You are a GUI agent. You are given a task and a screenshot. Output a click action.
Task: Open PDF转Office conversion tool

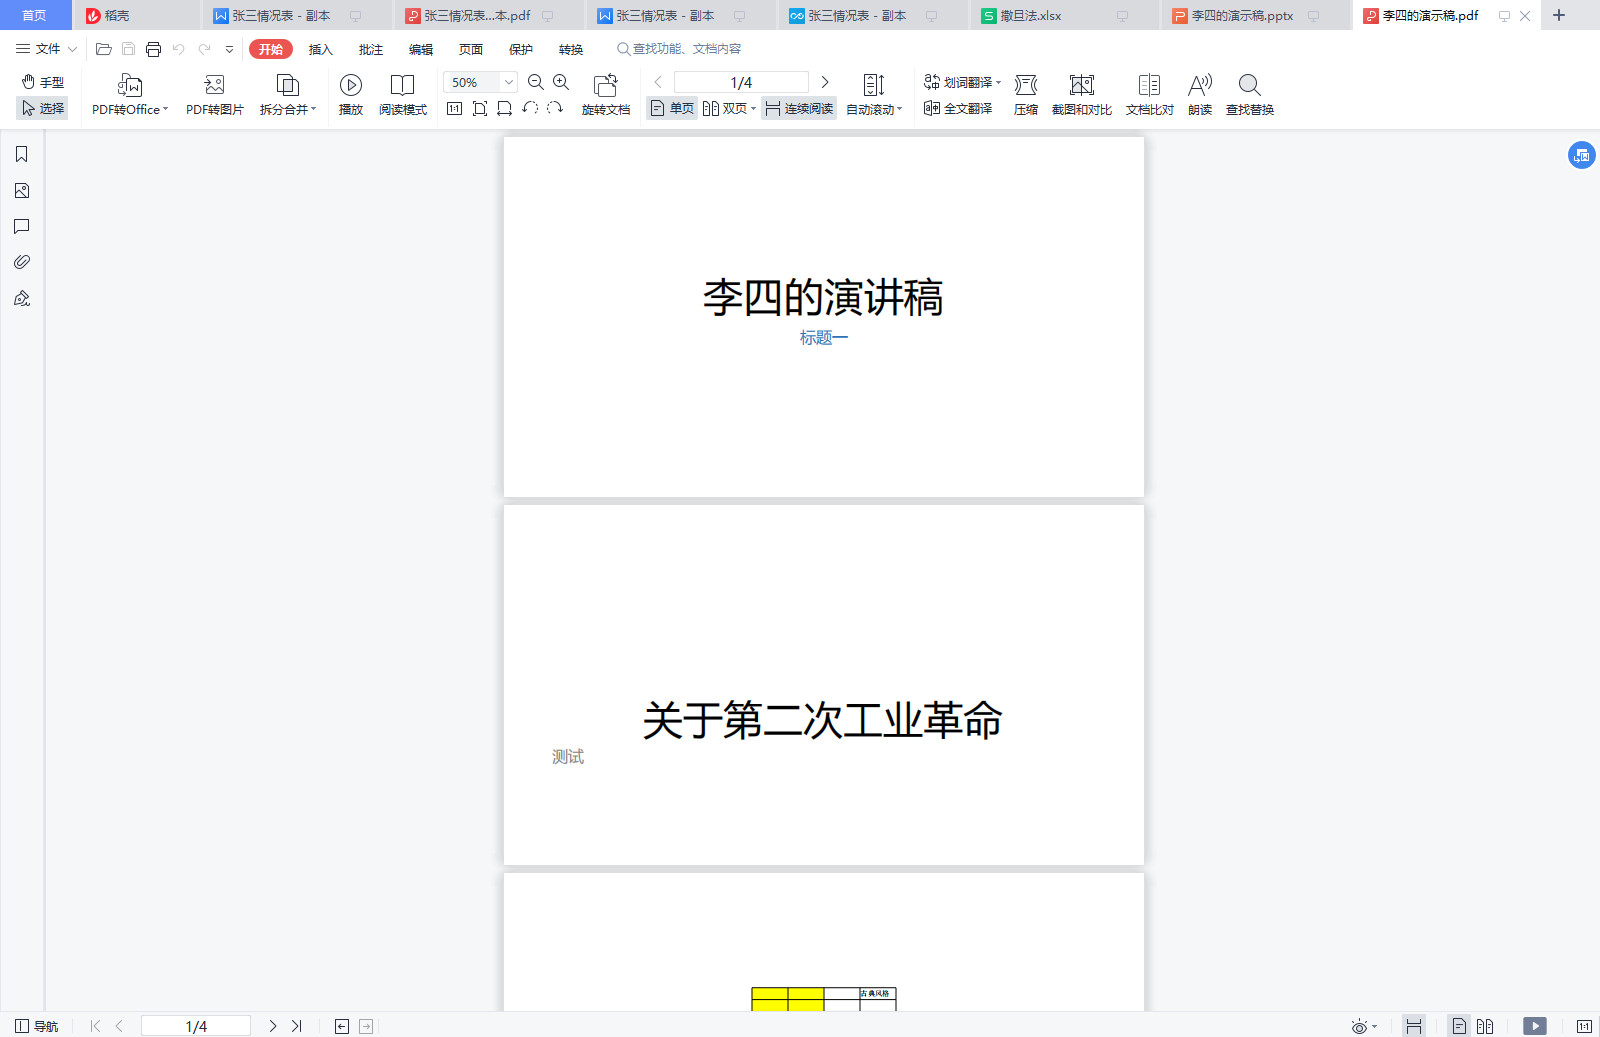(130, 95)
